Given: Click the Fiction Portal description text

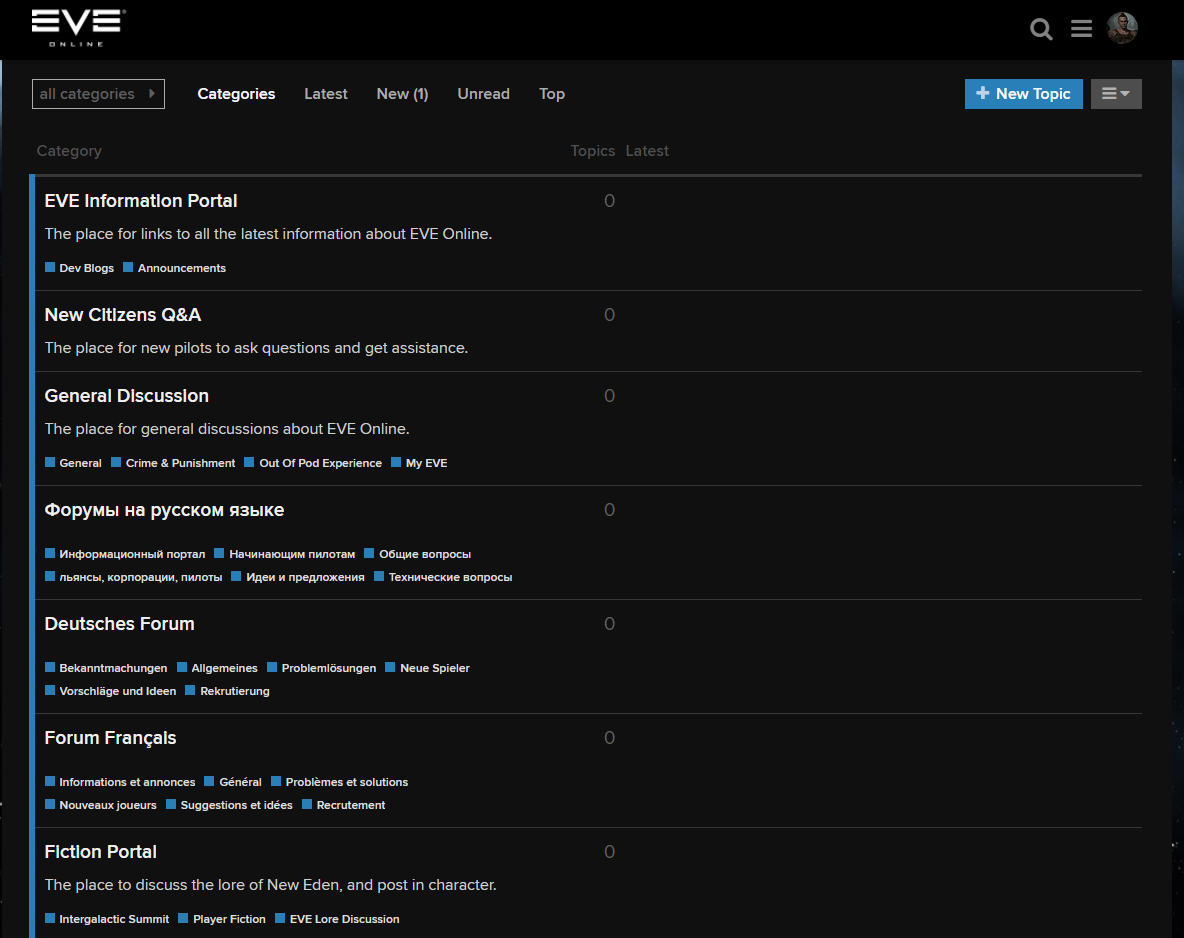Looking at the screenshot, I should point(270,885).
